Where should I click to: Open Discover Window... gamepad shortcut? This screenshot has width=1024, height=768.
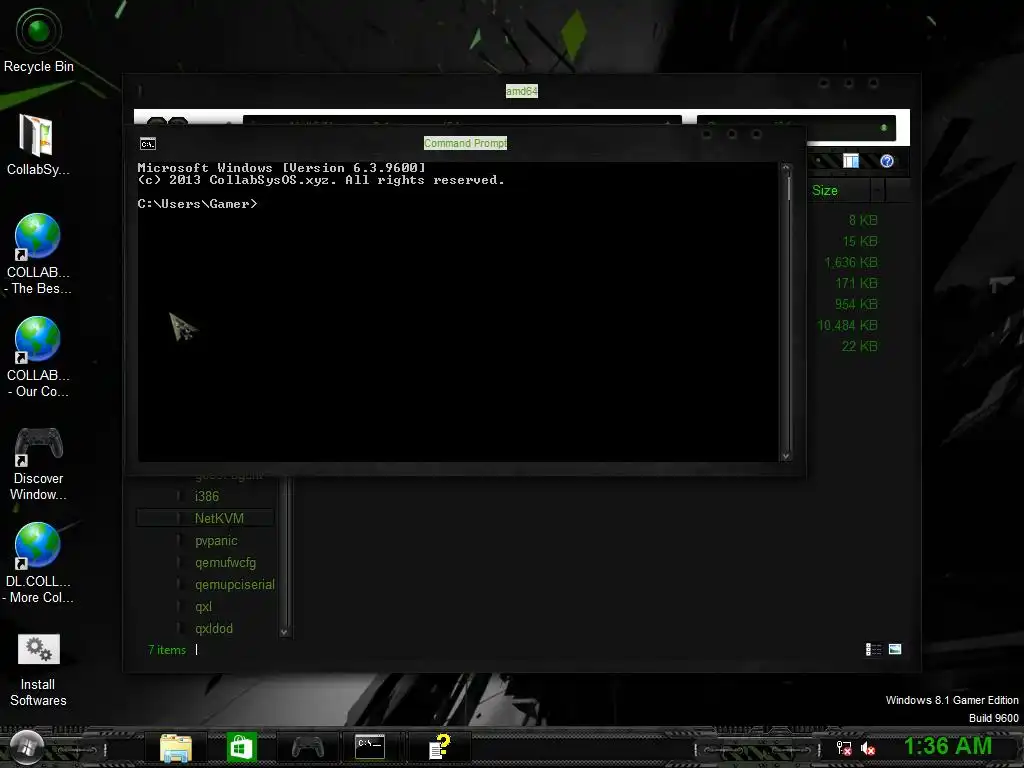tap(38, 463)
